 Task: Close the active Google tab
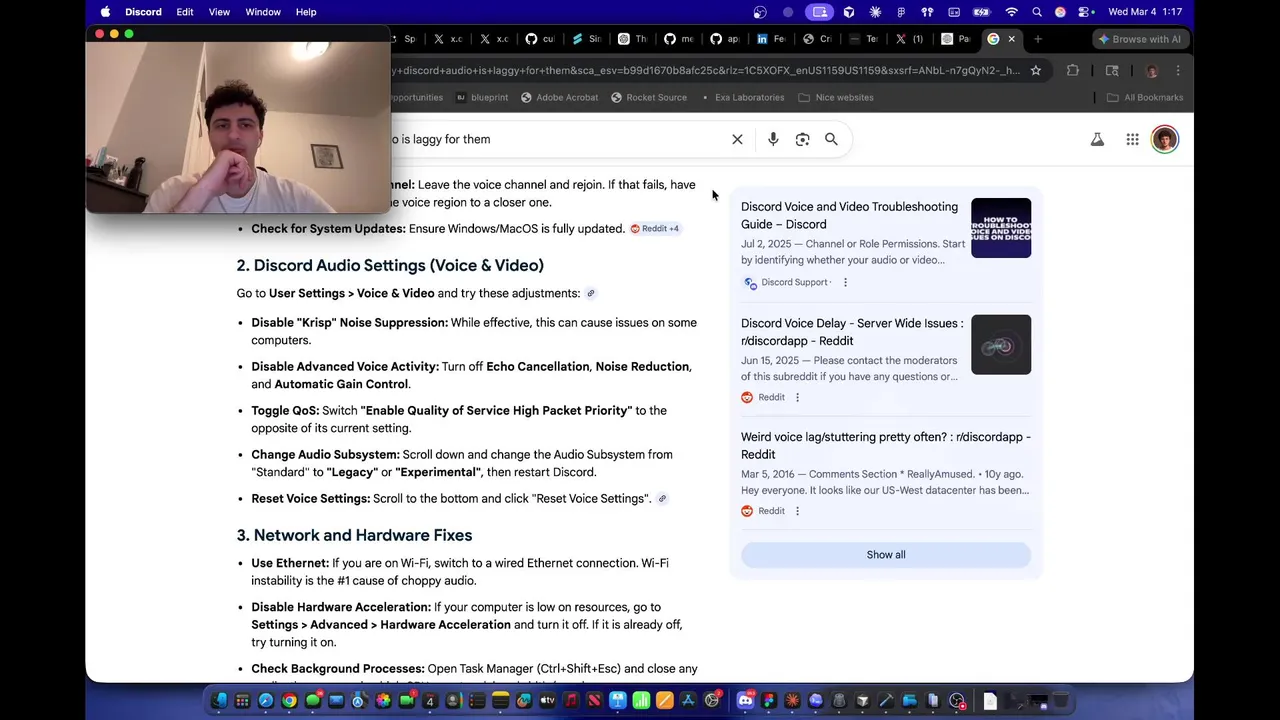click(x=1011, y=39)
